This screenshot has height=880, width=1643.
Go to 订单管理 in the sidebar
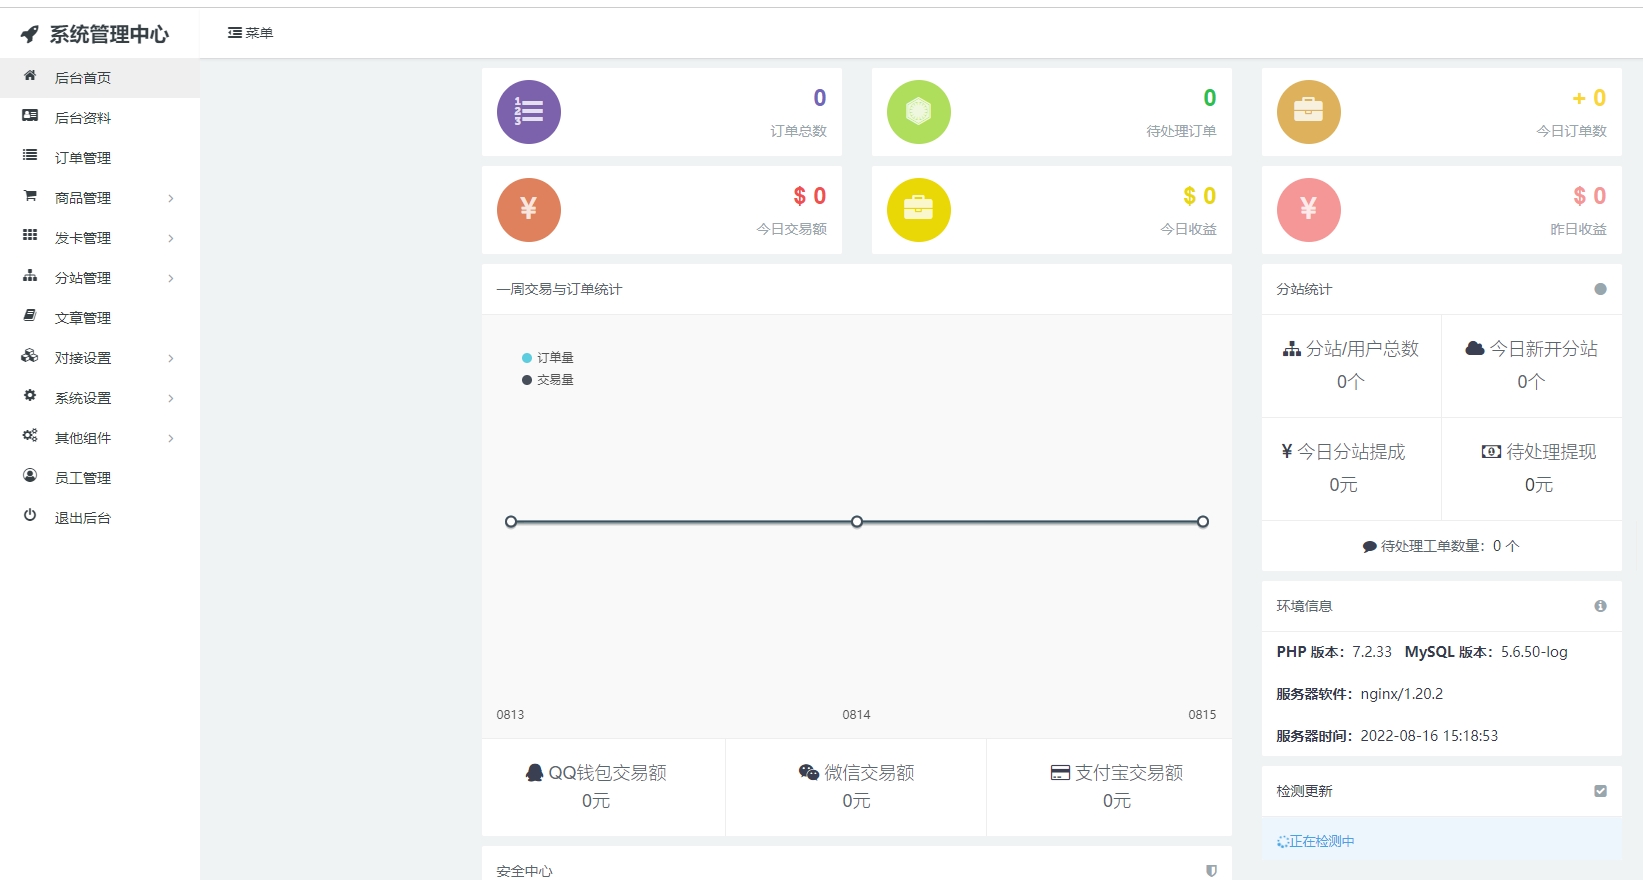coord(100,158)
